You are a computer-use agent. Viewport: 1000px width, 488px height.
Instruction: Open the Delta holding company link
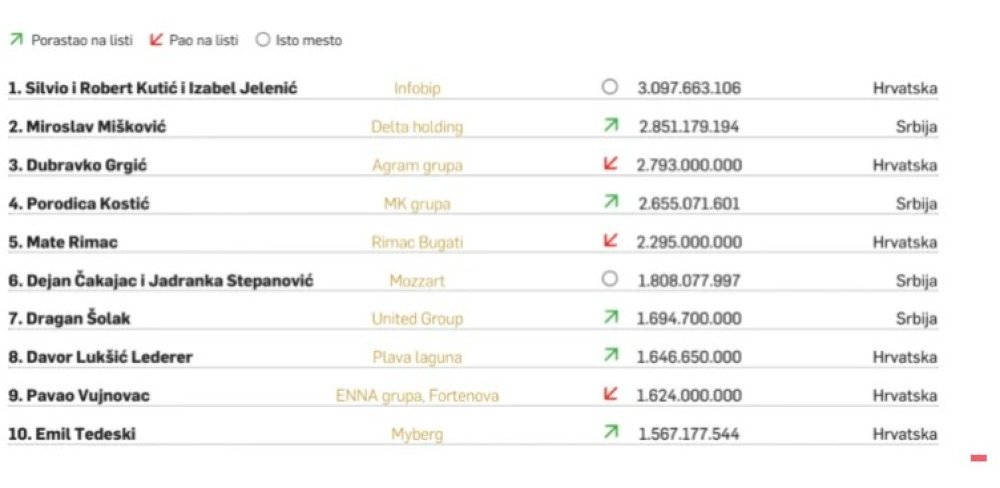tap(417, 127)
